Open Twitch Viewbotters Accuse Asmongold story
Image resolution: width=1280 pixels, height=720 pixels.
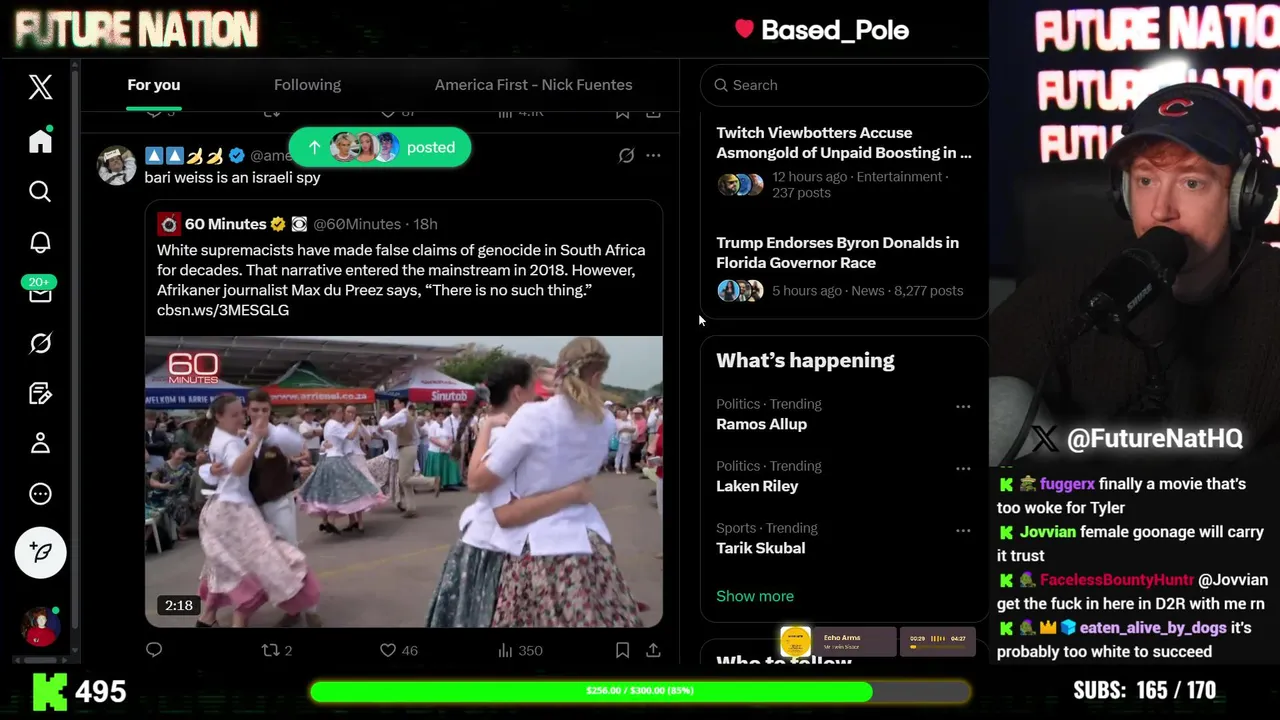844,162
